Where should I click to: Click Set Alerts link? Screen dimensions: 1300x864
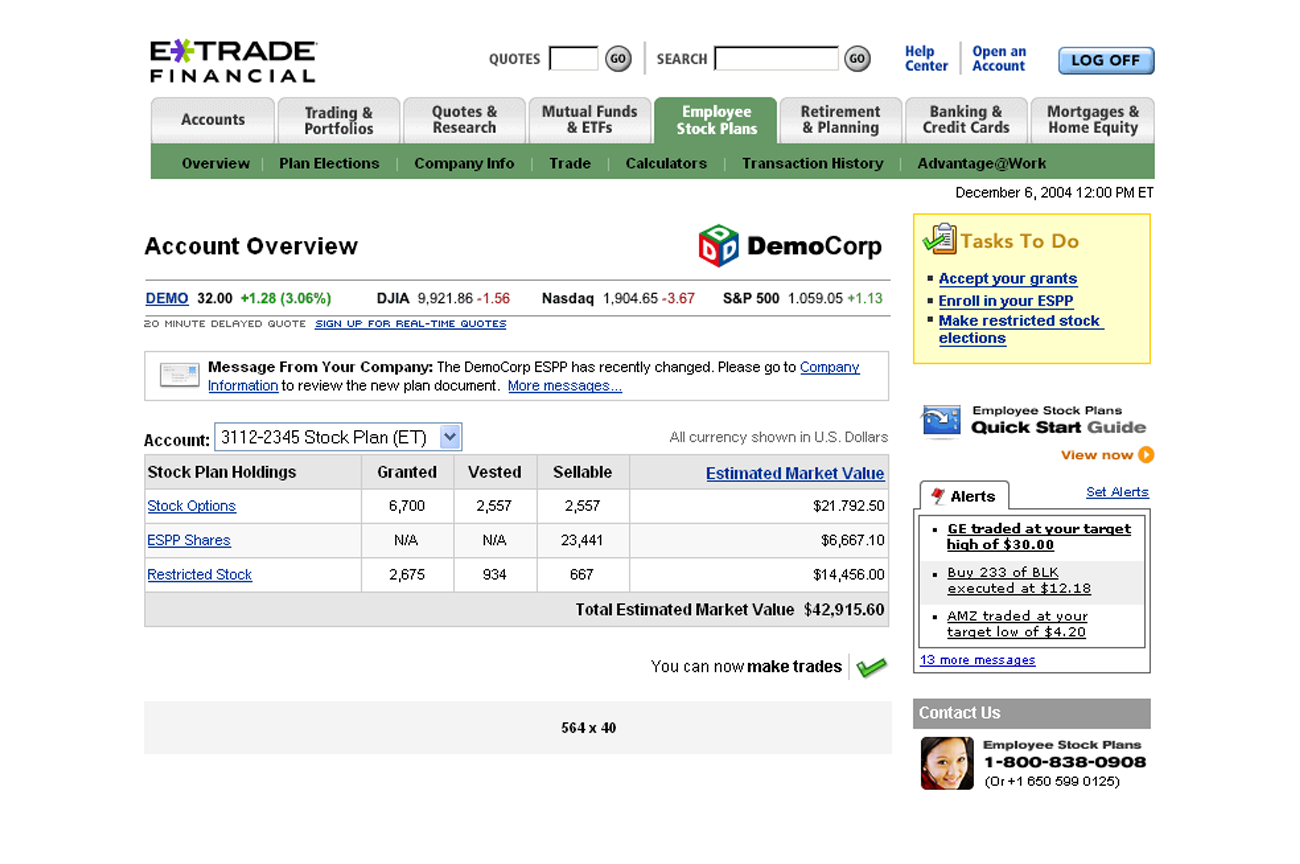coord(1117,492)
